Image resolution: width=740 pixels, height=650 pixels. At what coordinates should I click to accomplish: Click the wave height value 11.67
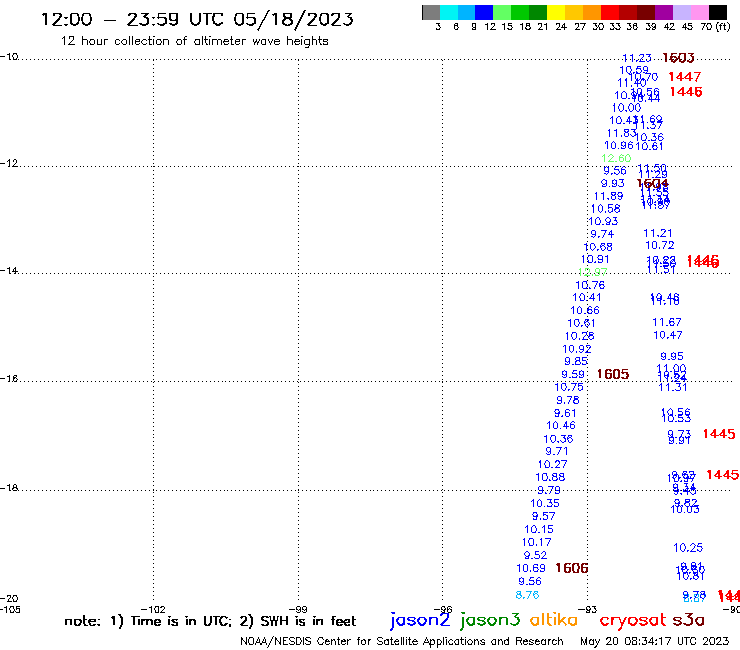coord(667,322)
